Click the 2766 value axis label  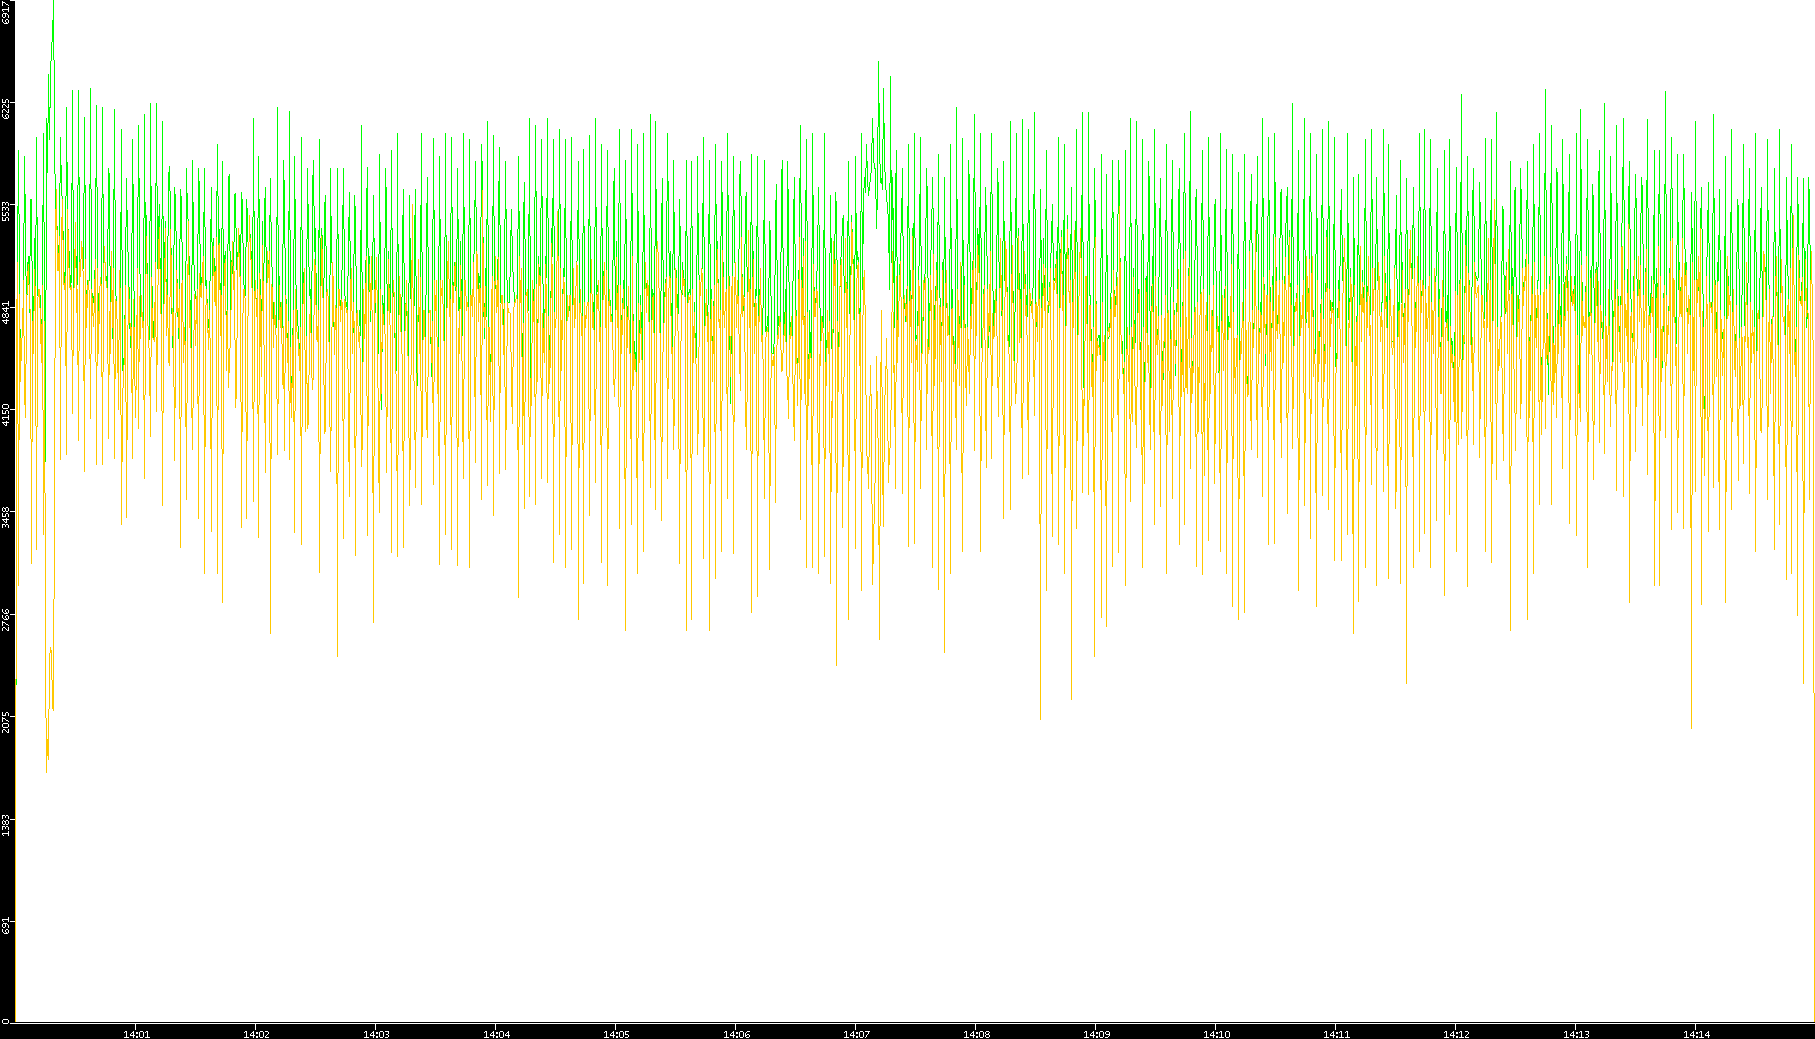tap(7, 619)
